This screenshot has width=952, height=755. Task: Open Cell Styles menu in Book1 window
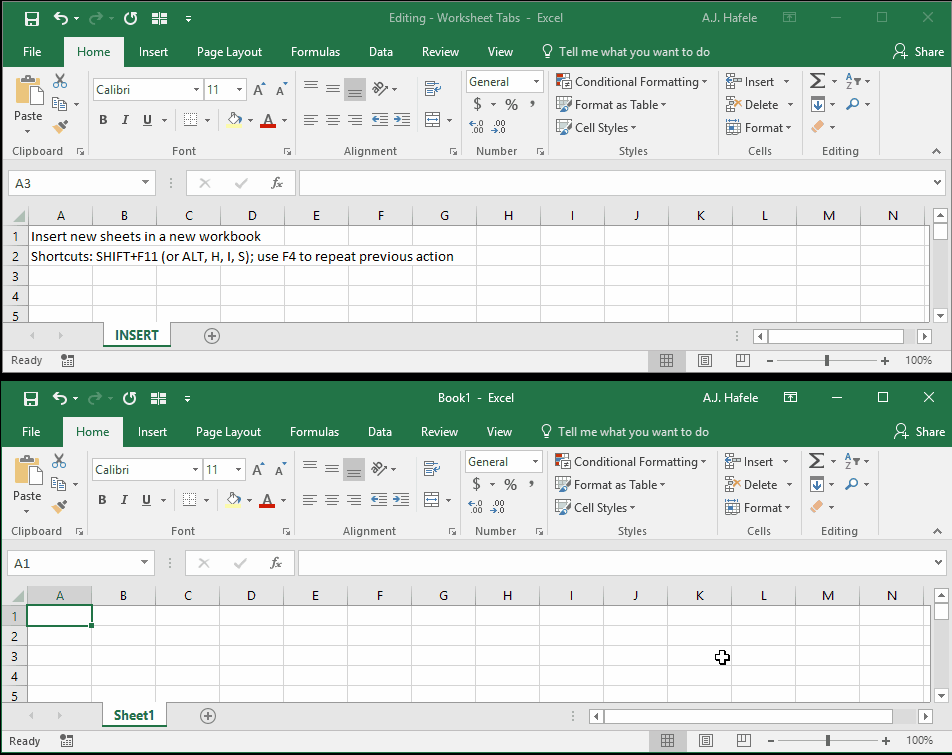click(x=595, y=507)
